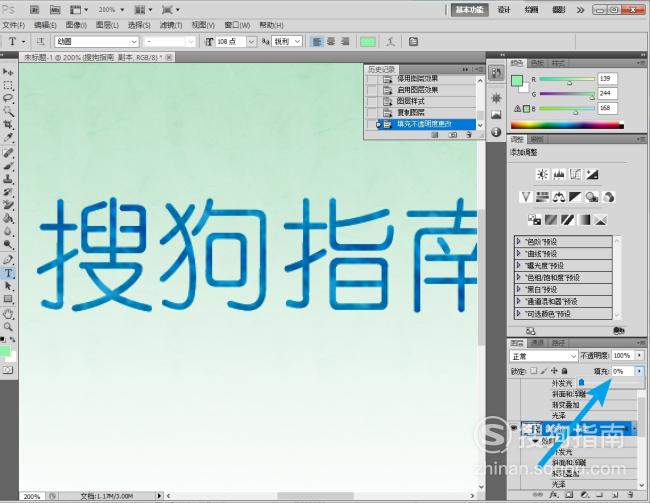This screenshot has height=503, width=650.
Task: Select the Zoom magnifier tool
Action: (x=8, y=327)
